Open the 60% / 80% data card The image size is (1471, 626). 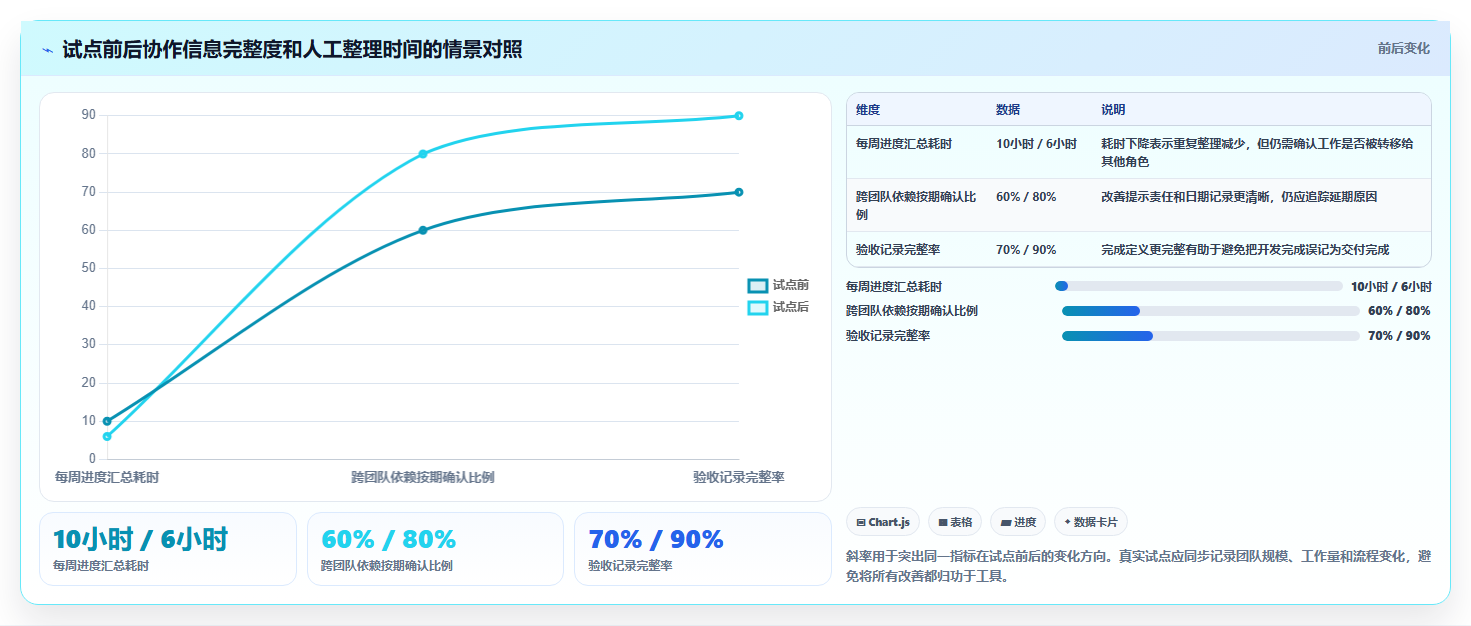[436, 549]
